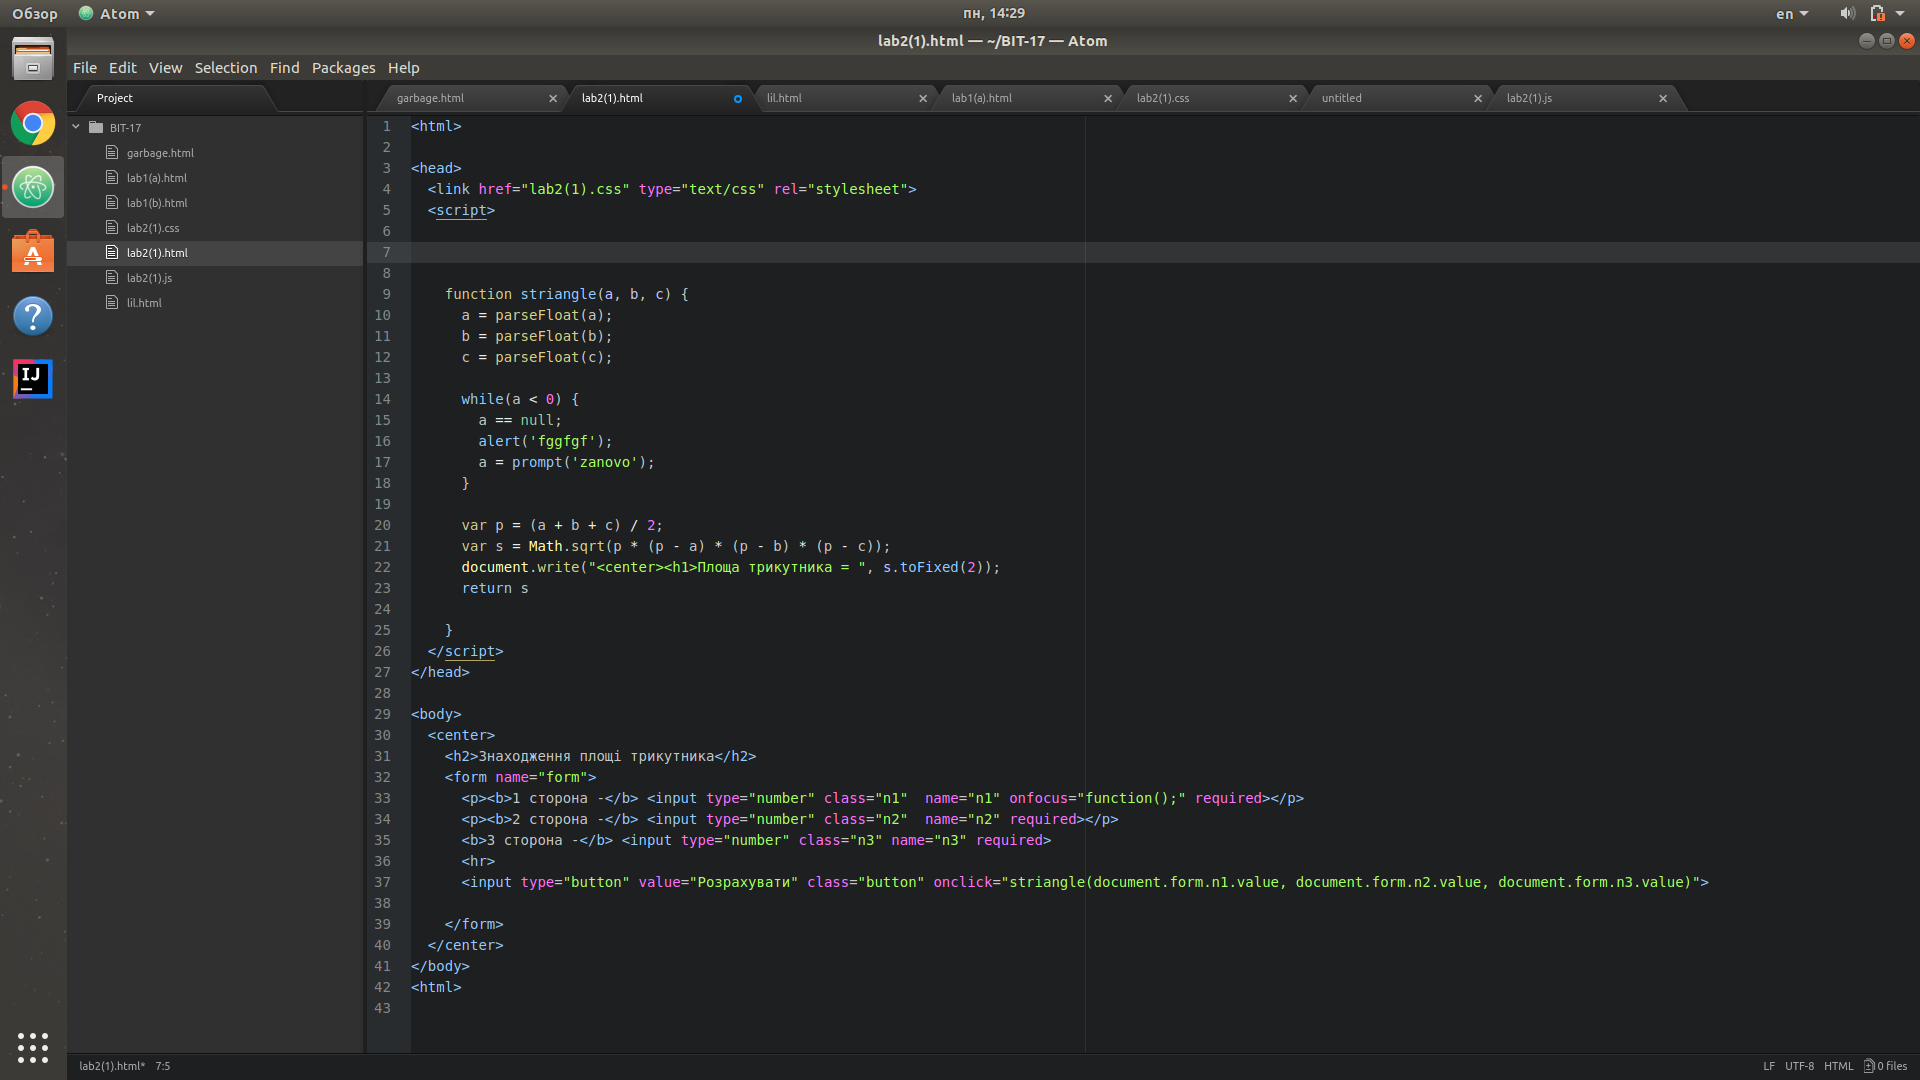Click the file icon next to lil.html in tree
This screenshot has height=1080, width=1920.
pos(112,302)
